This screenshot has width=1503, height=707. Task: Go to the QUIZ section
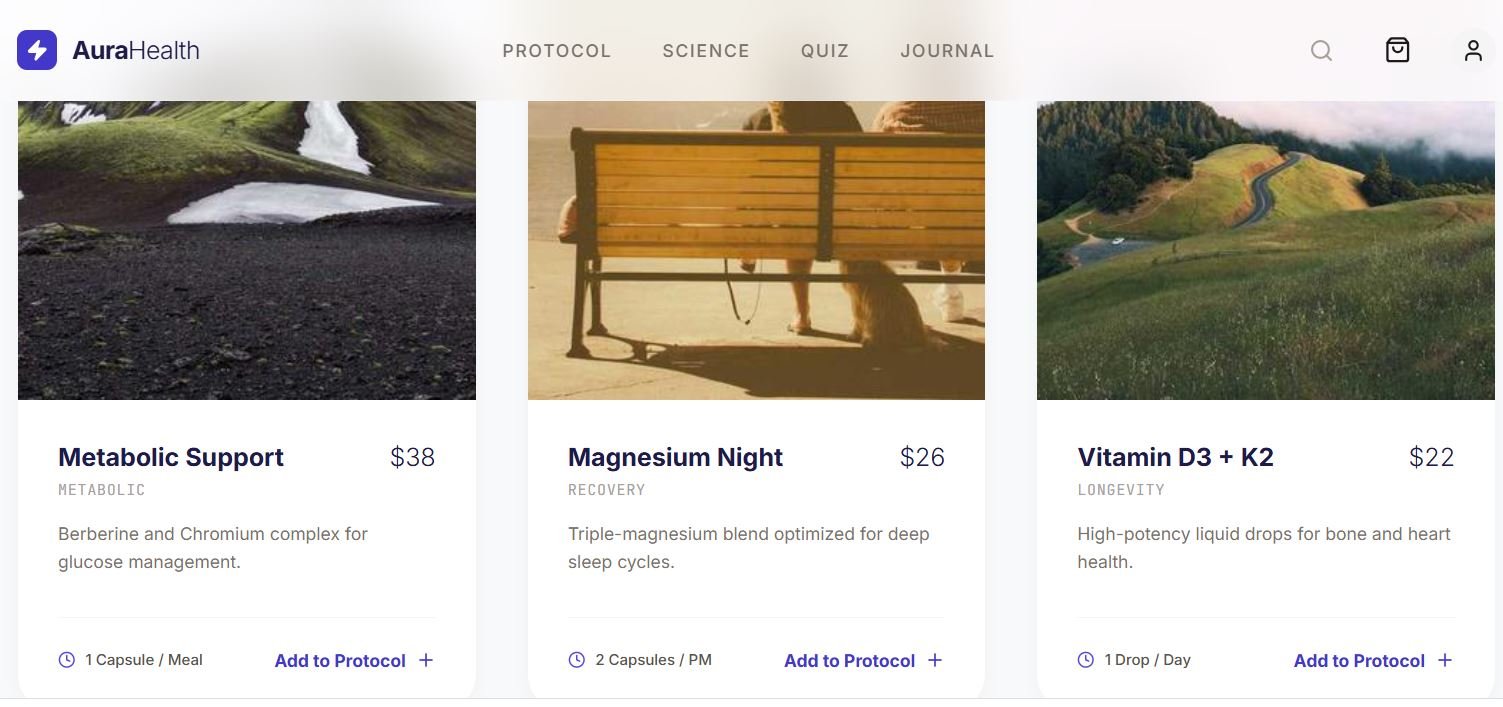(x=824, y=50)
